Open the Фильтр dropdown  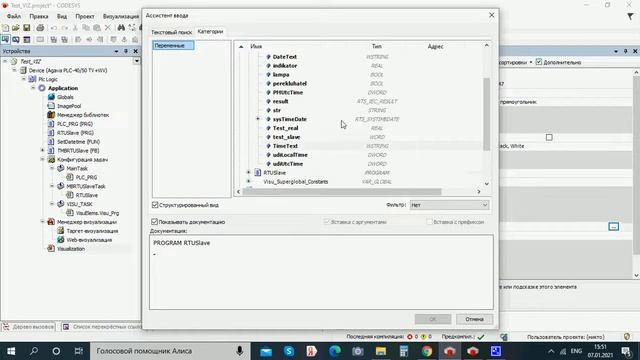click(x=449, y=205)
